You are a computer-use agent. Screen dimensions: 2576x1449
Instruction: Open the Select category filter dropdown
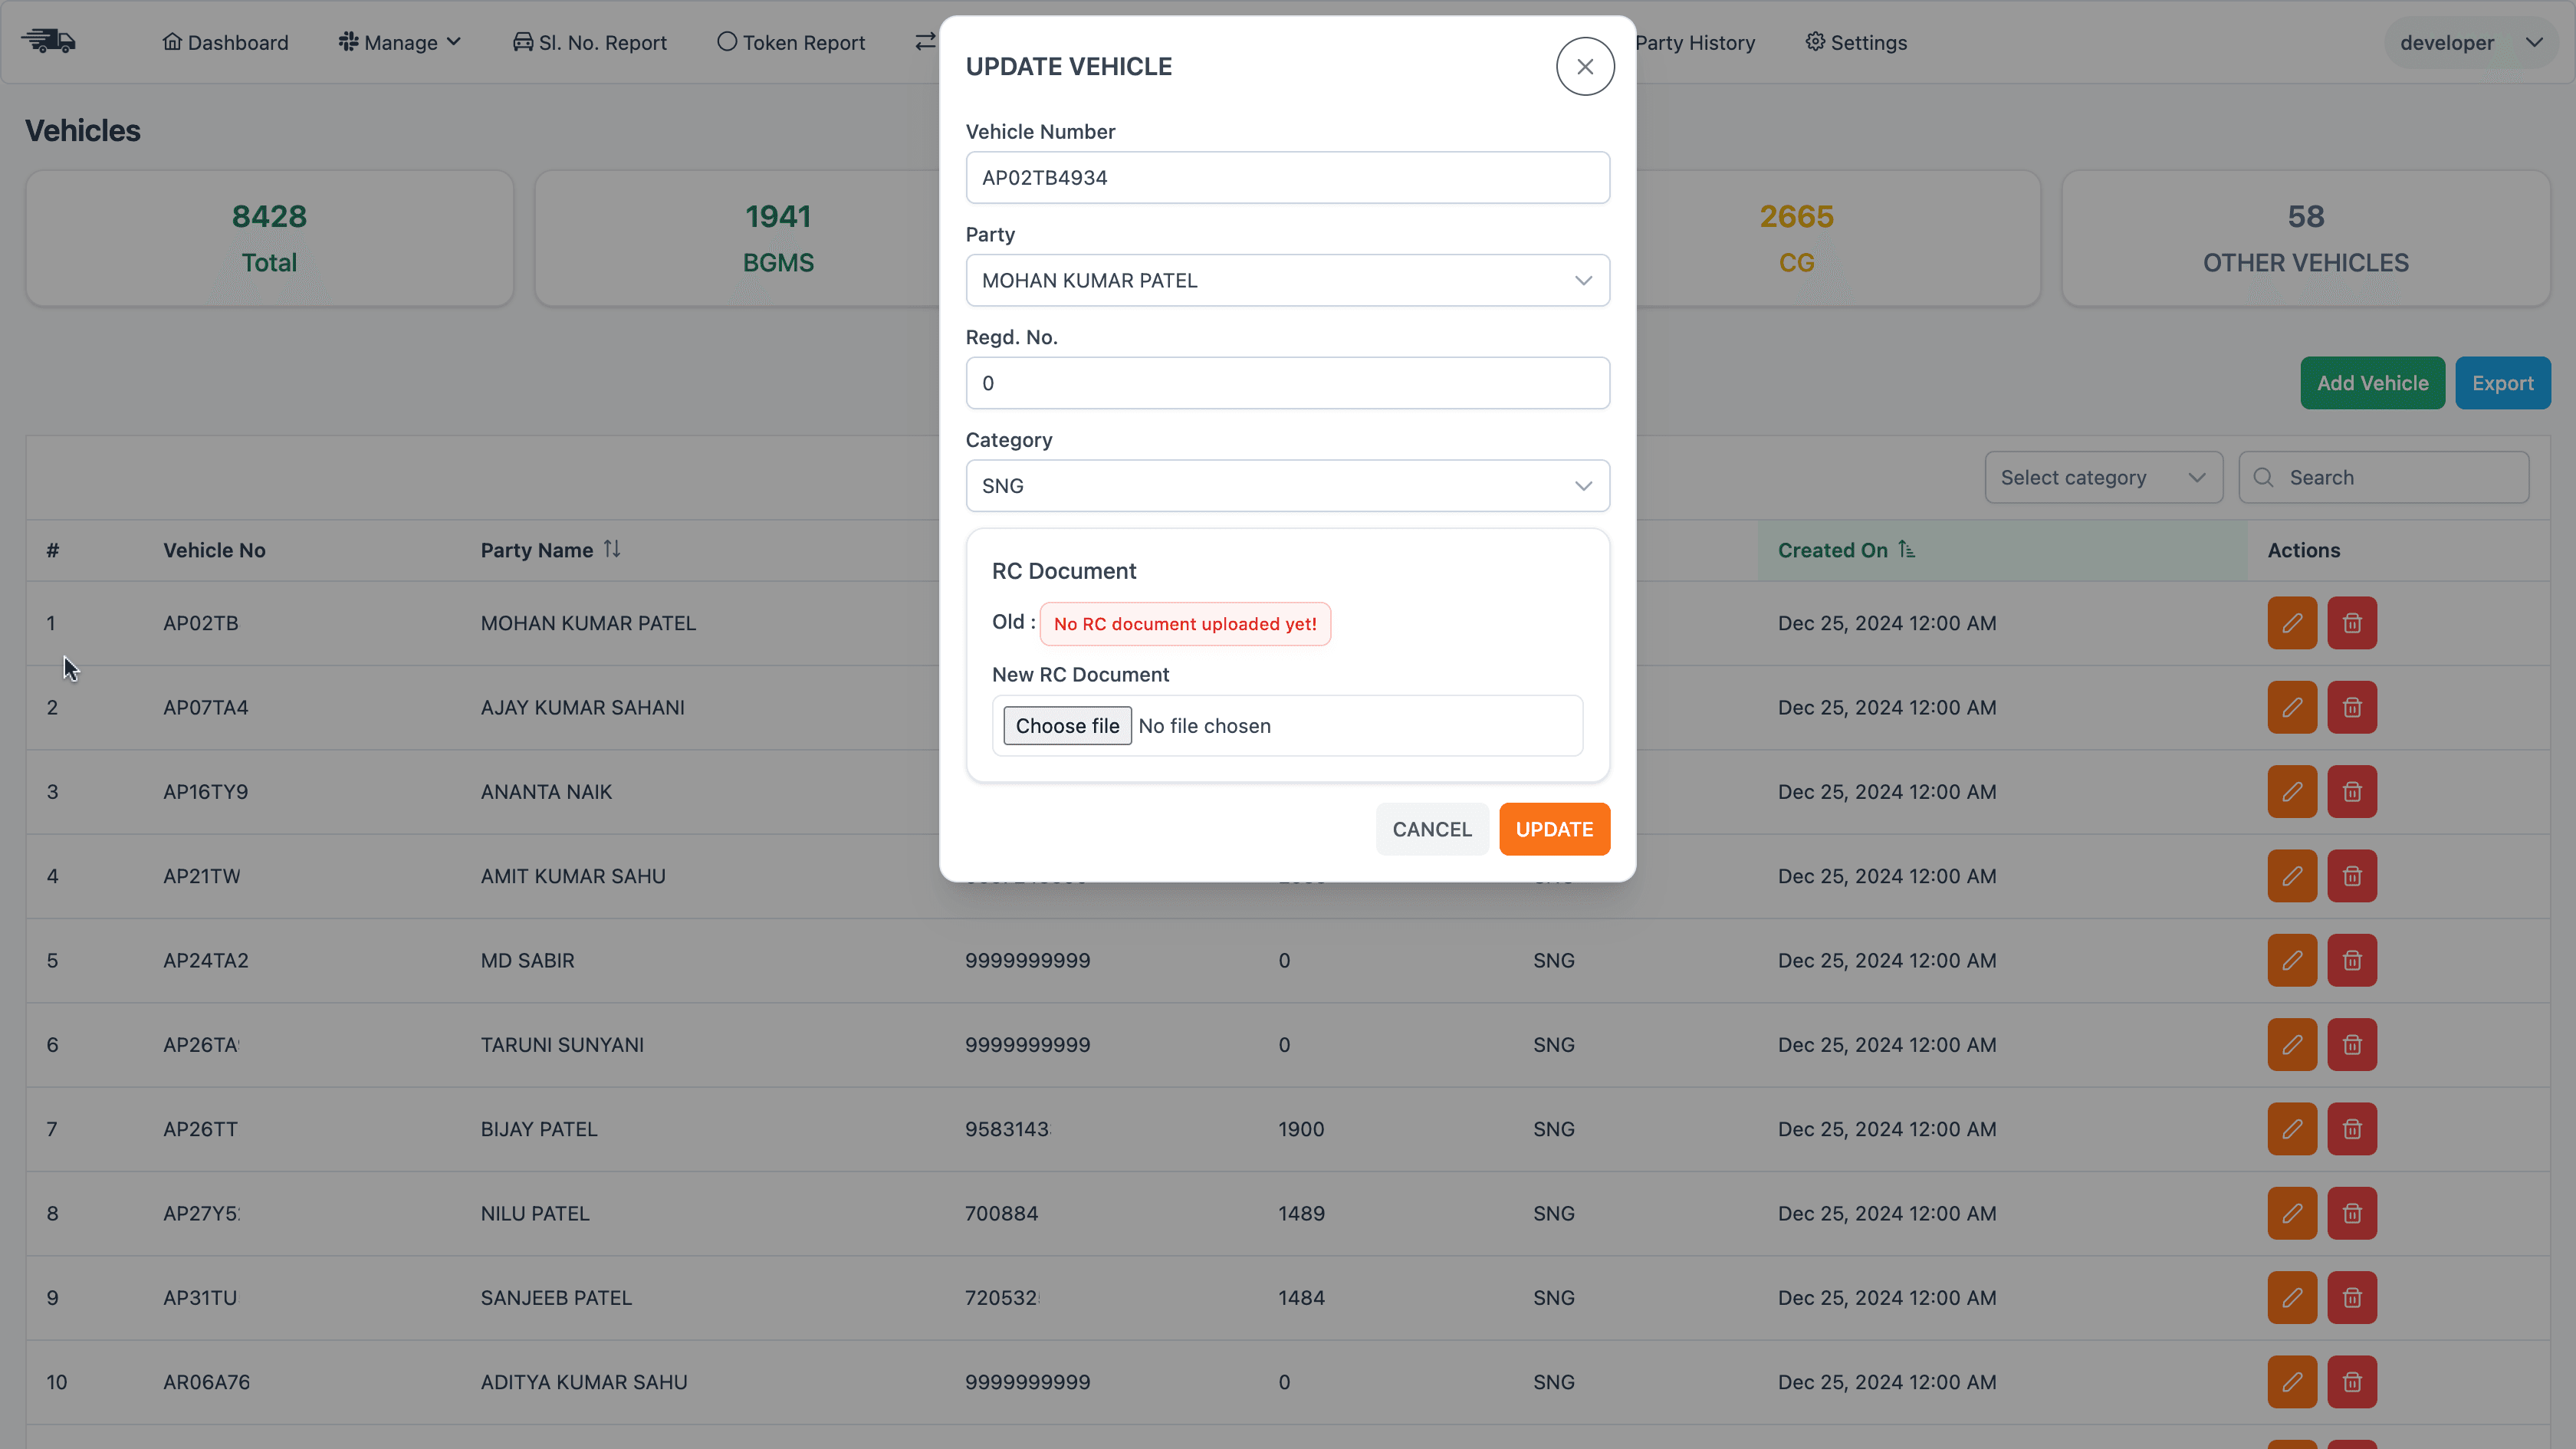click(2102, 477)
